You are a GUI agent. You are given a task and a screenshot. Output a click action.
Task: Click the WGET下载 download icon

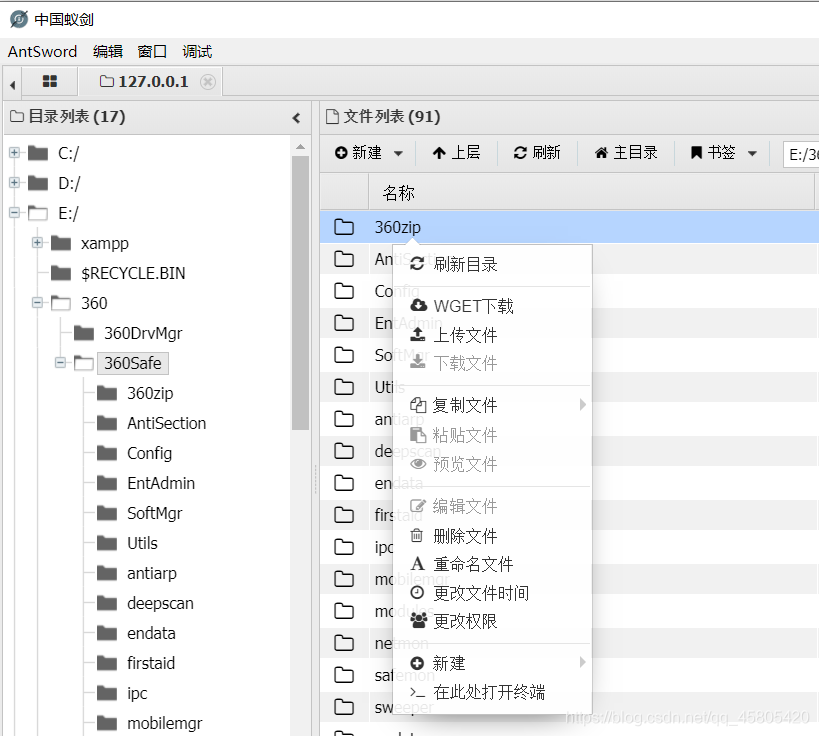click(419, 306)
